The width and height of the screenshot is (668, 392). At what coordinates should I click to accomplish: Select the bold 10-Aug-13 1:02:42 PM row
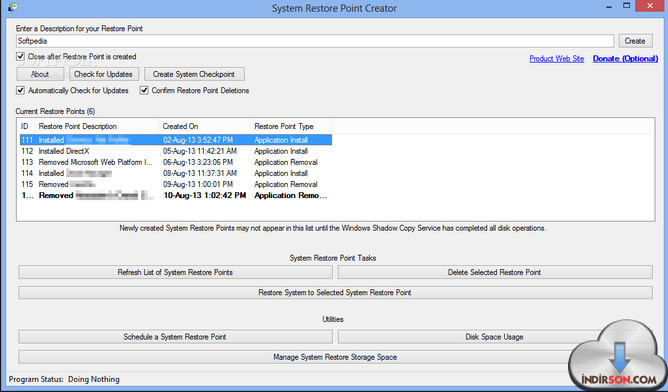tap(176, 195)
